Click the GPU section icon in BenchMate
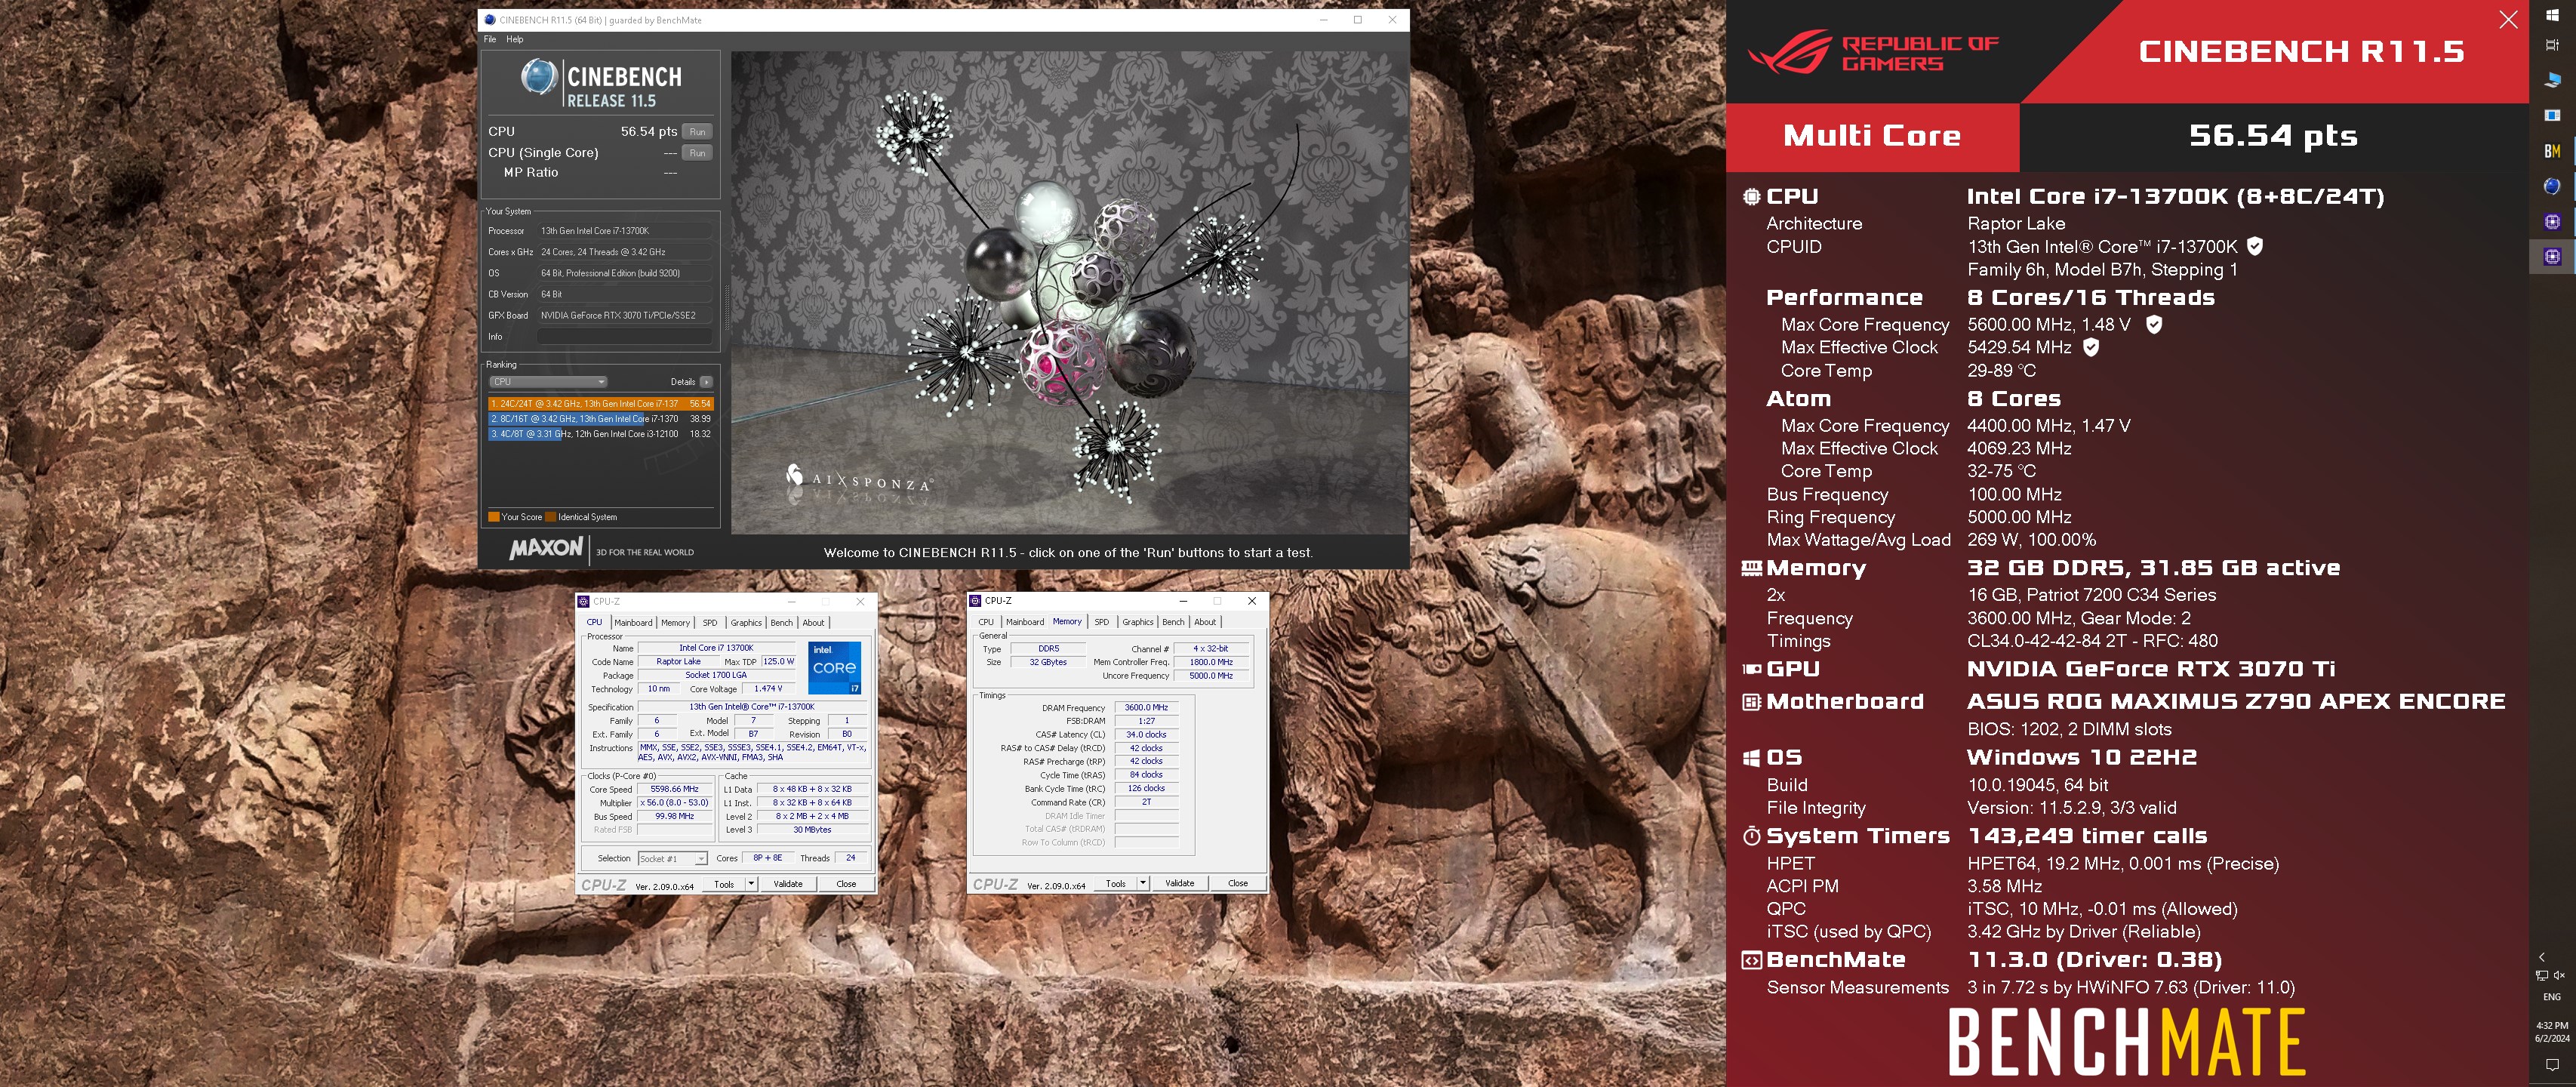This screenshot has width=2576, height=1087. point(1751,669)
